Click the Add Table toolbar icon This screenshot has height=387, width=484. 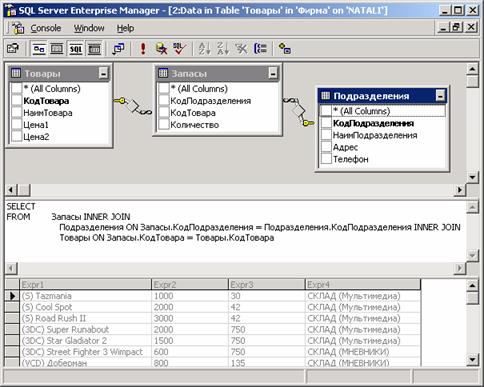coord(285,49)
